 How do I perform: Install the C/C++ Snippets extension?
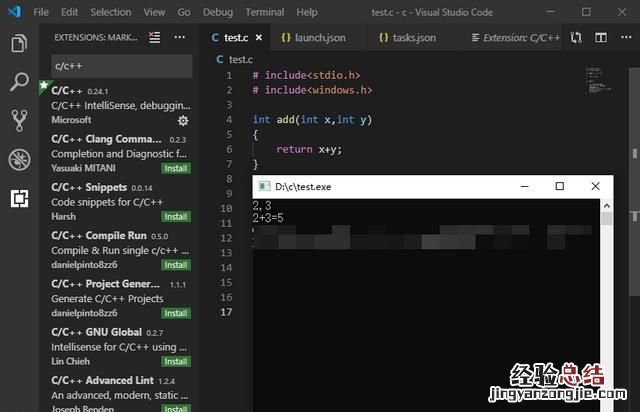176,216
